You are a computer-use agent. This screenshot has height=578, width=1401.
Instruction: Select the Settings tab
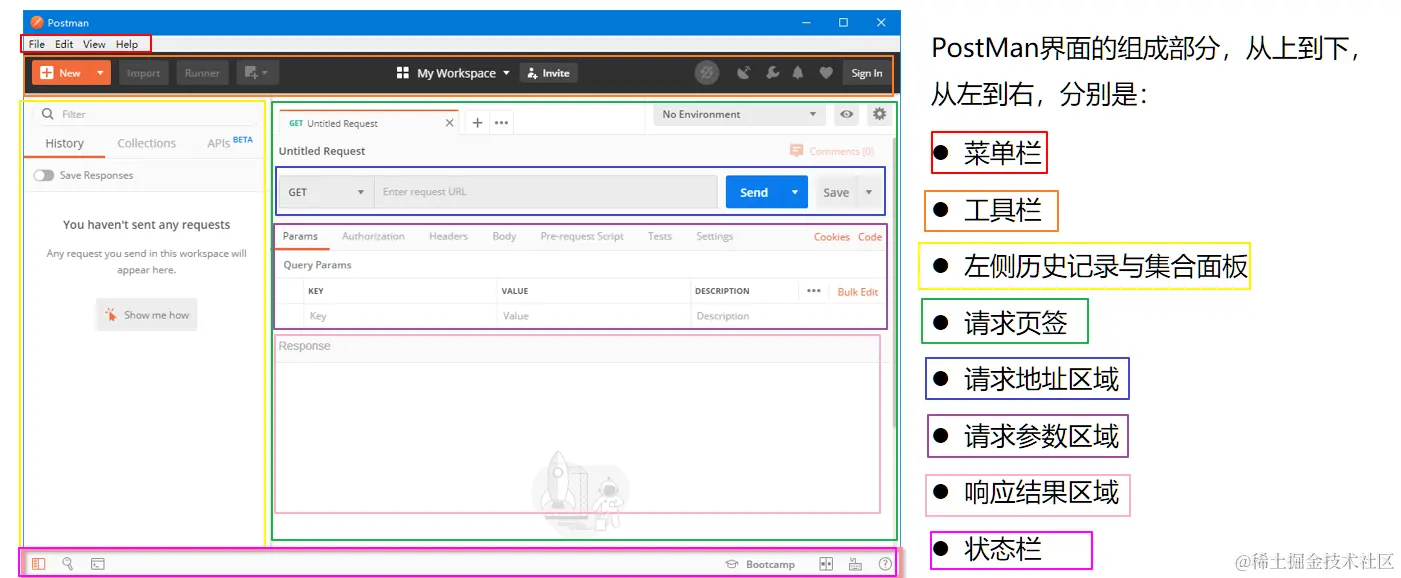[x=714, y=236]
